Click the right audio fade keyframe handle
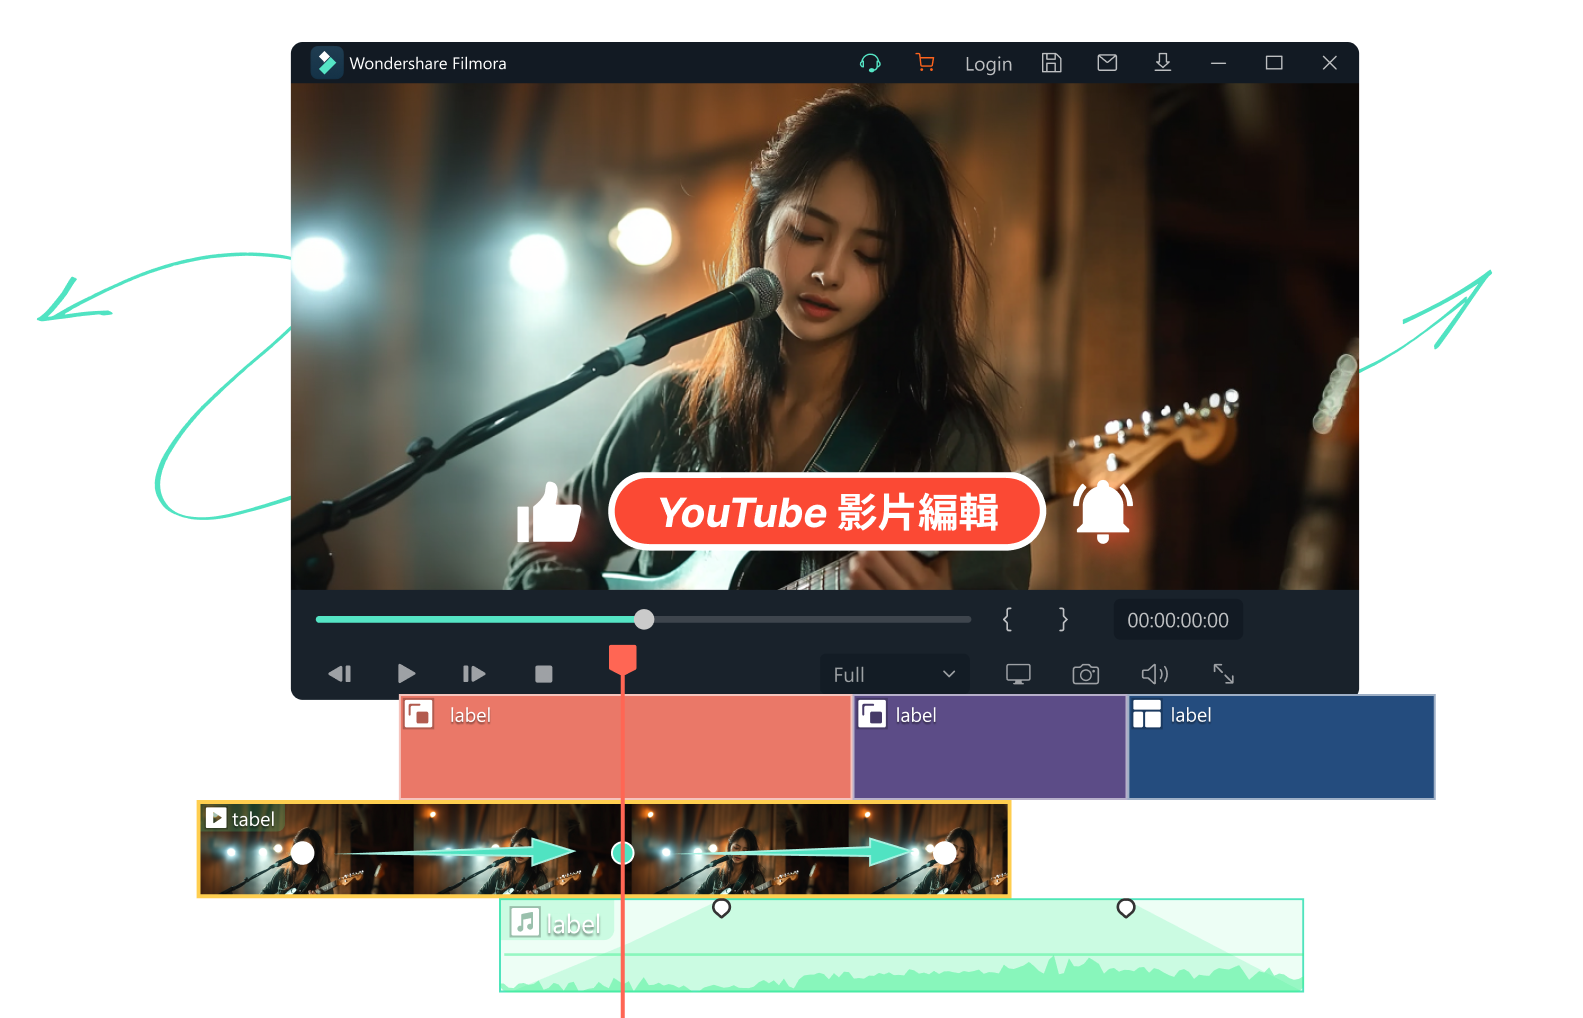The image size is (1583, 1018). point(1126,908)
